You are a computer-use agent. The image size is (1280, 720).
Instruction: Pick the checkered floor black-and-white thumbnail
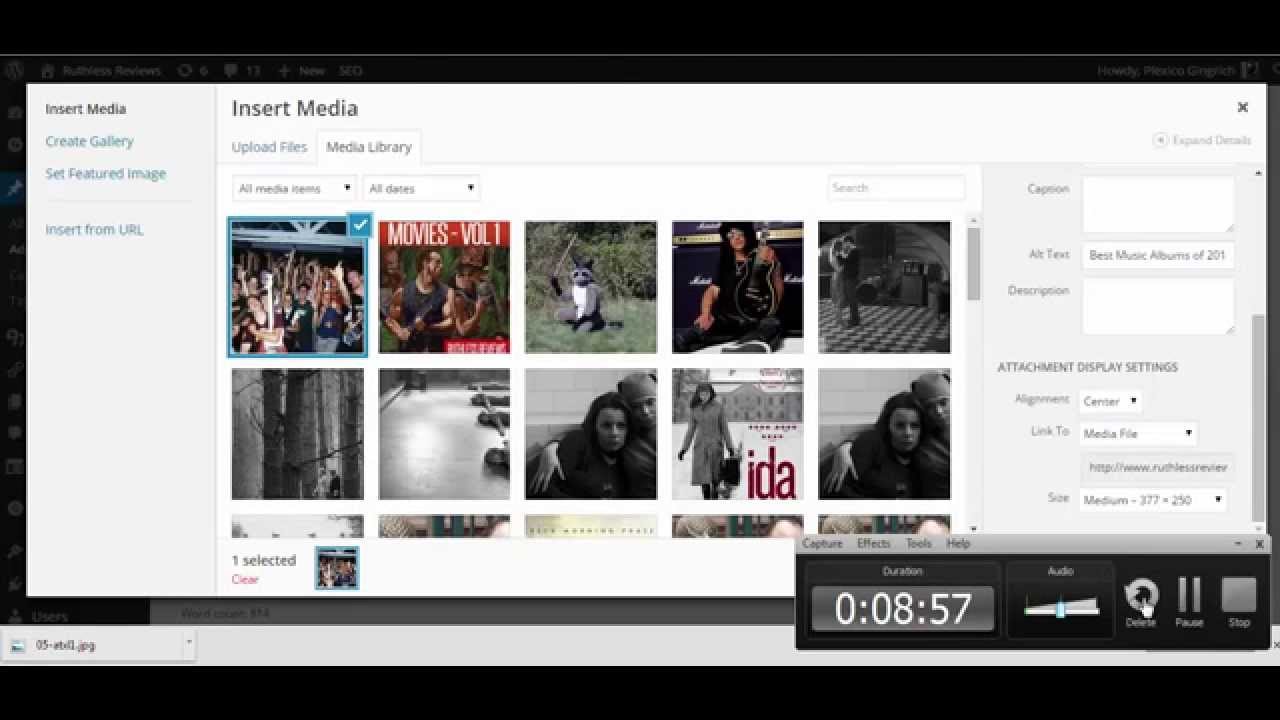point(884,287)
